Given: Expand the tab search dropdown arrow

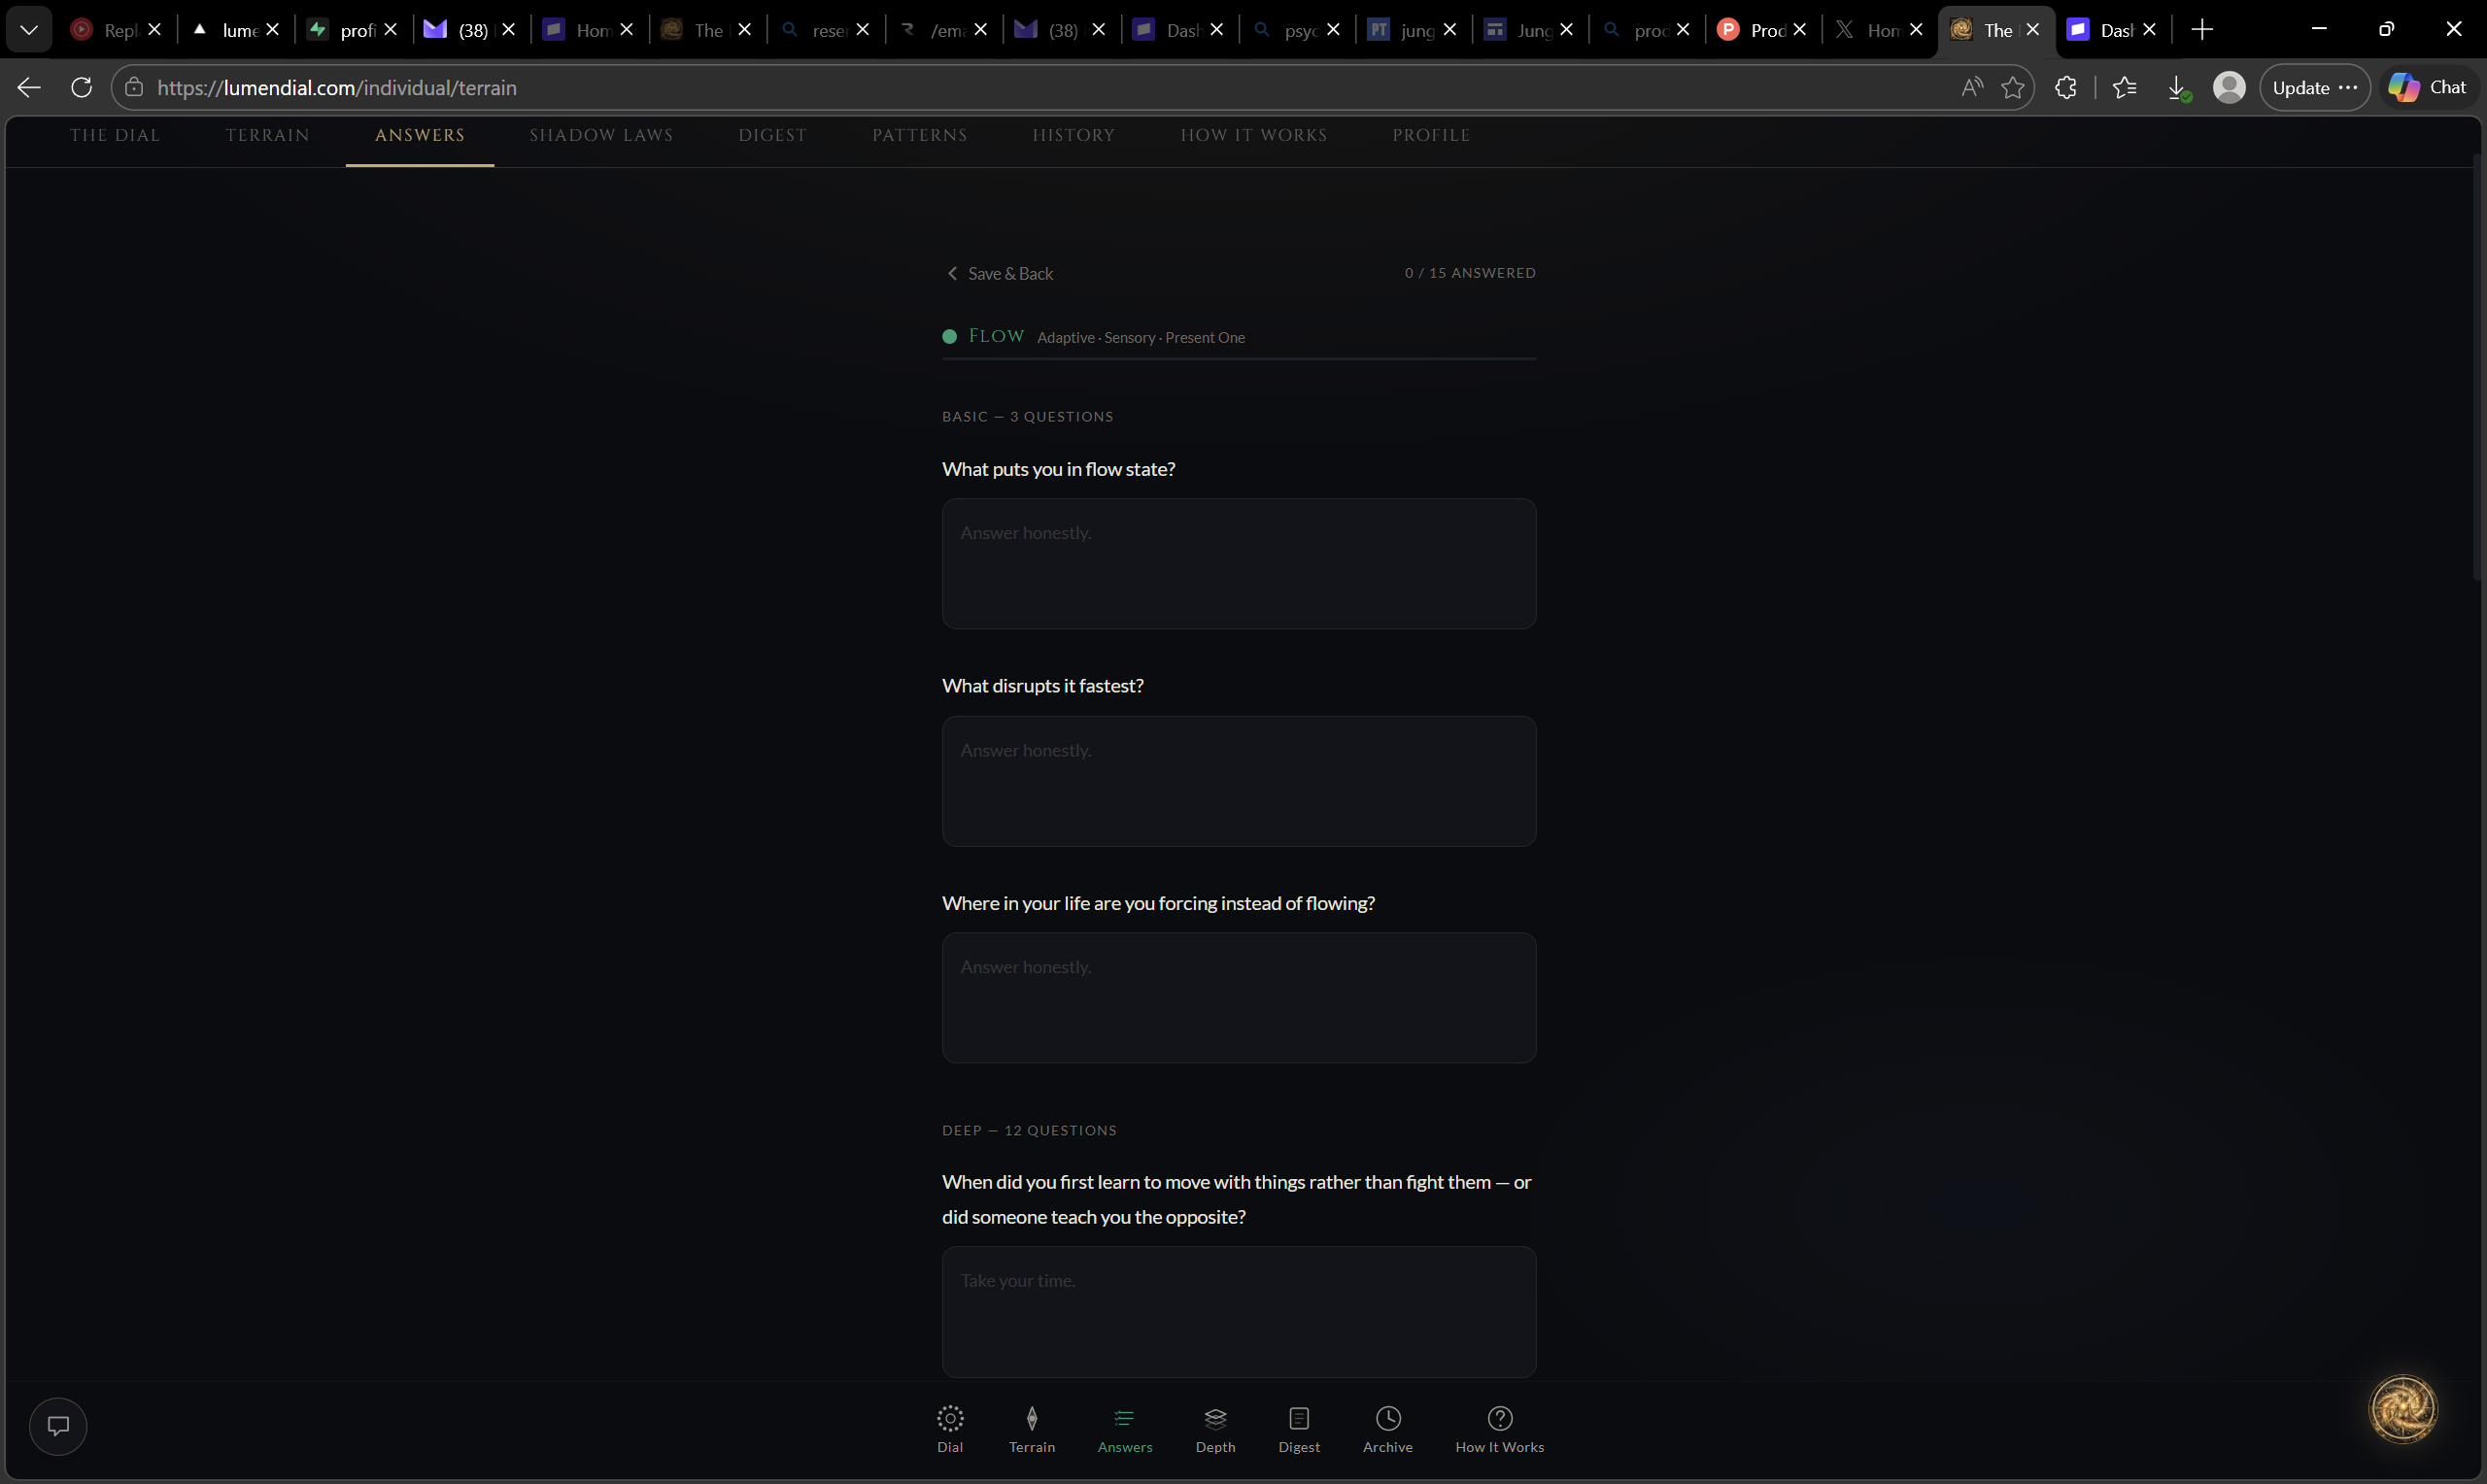Looking at the screenshot, I should coord(29,30).
